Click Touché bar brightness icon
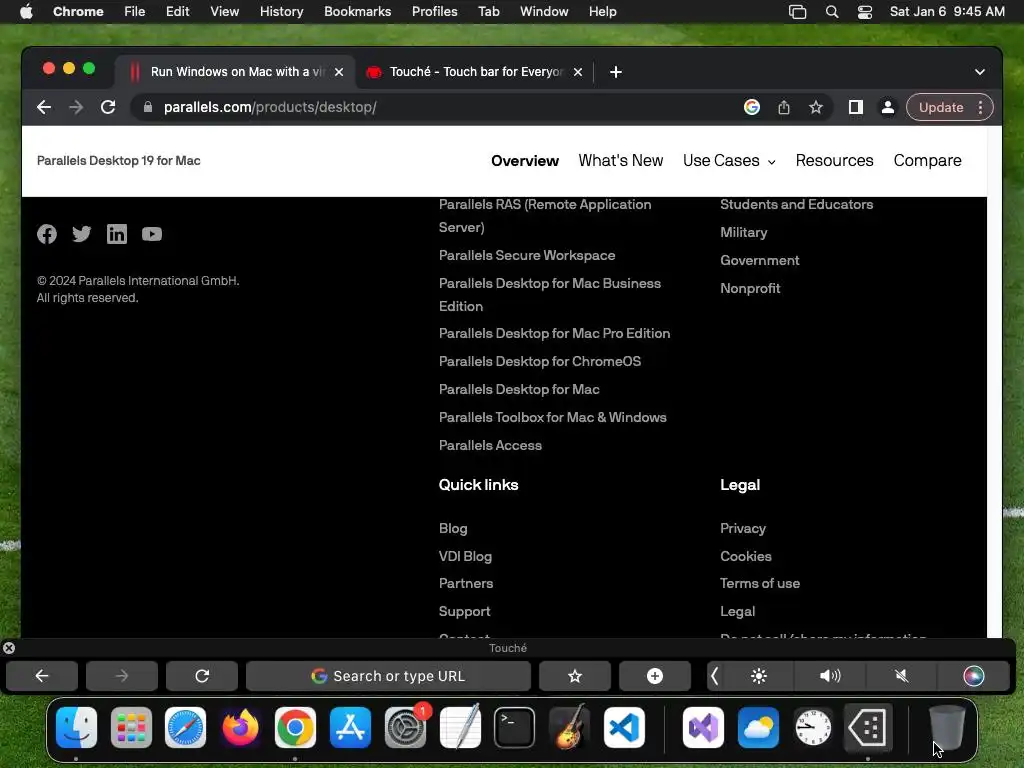 759,676
